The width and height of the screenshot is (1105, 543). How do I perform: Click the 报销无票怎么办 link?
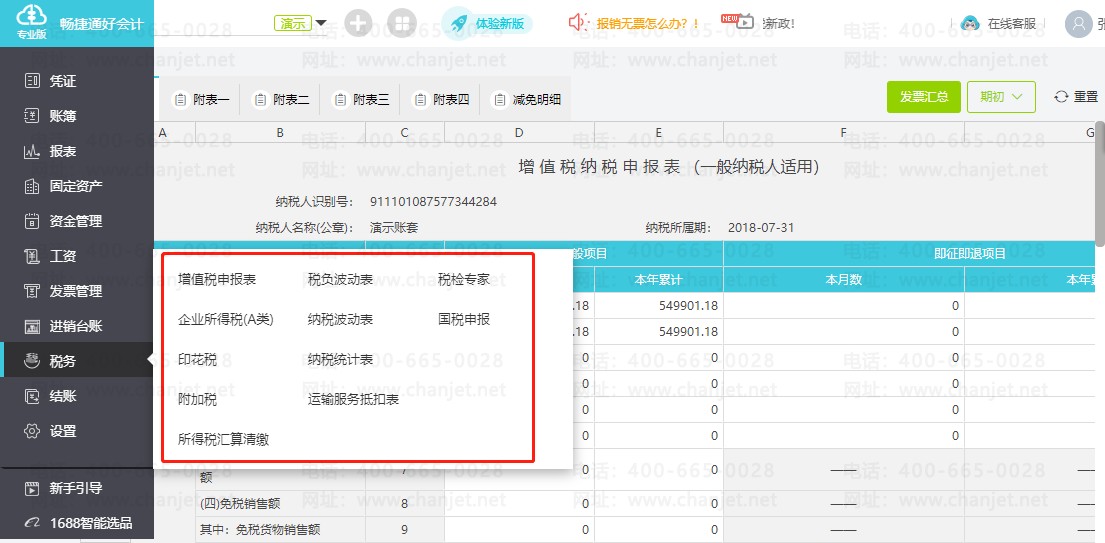click(x=648, y=23)
